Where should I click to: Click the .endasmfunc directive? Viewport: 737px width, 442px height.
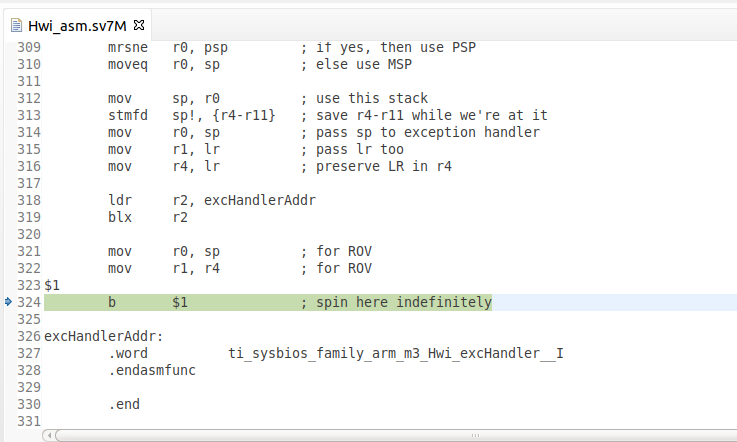pyautogui.click(x=152, y=370)
